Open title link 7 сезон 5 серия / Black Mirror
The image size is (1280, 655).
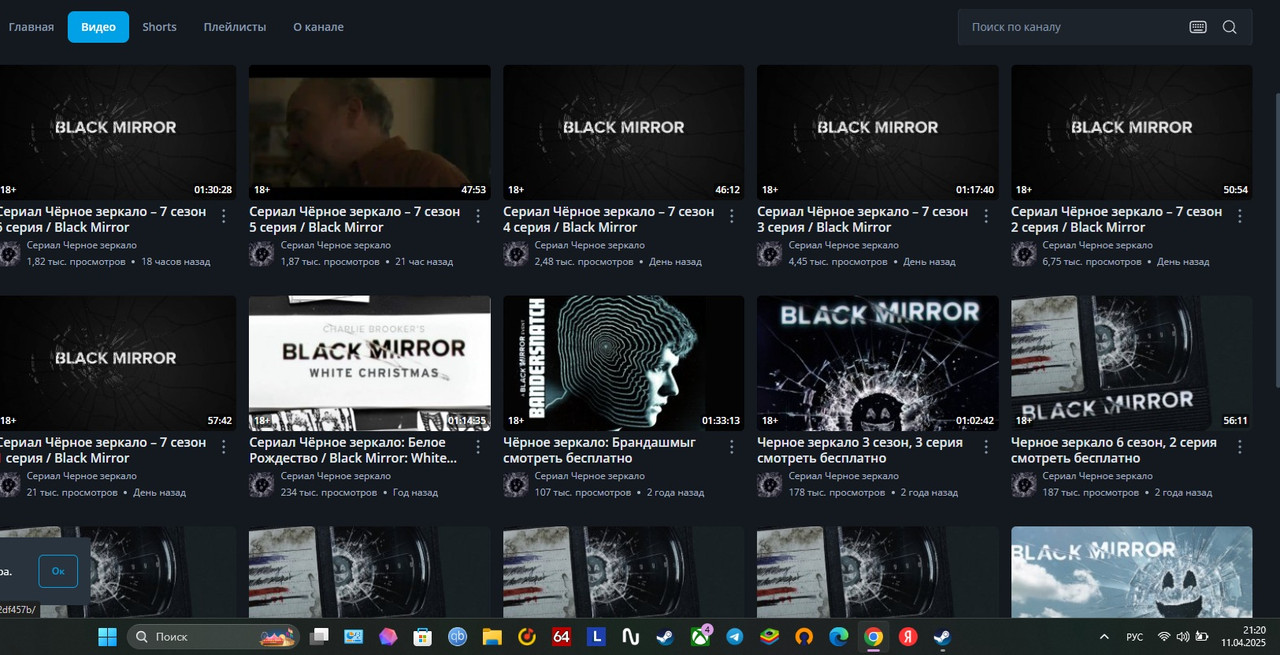354,219
